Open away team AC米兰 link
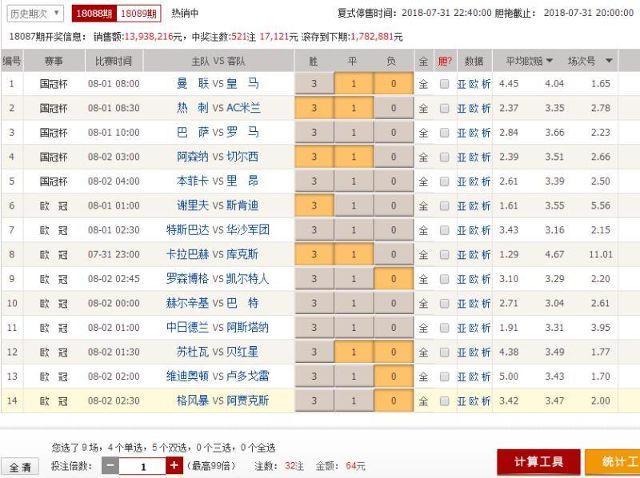The image size is (640, 478). (243, 108)
